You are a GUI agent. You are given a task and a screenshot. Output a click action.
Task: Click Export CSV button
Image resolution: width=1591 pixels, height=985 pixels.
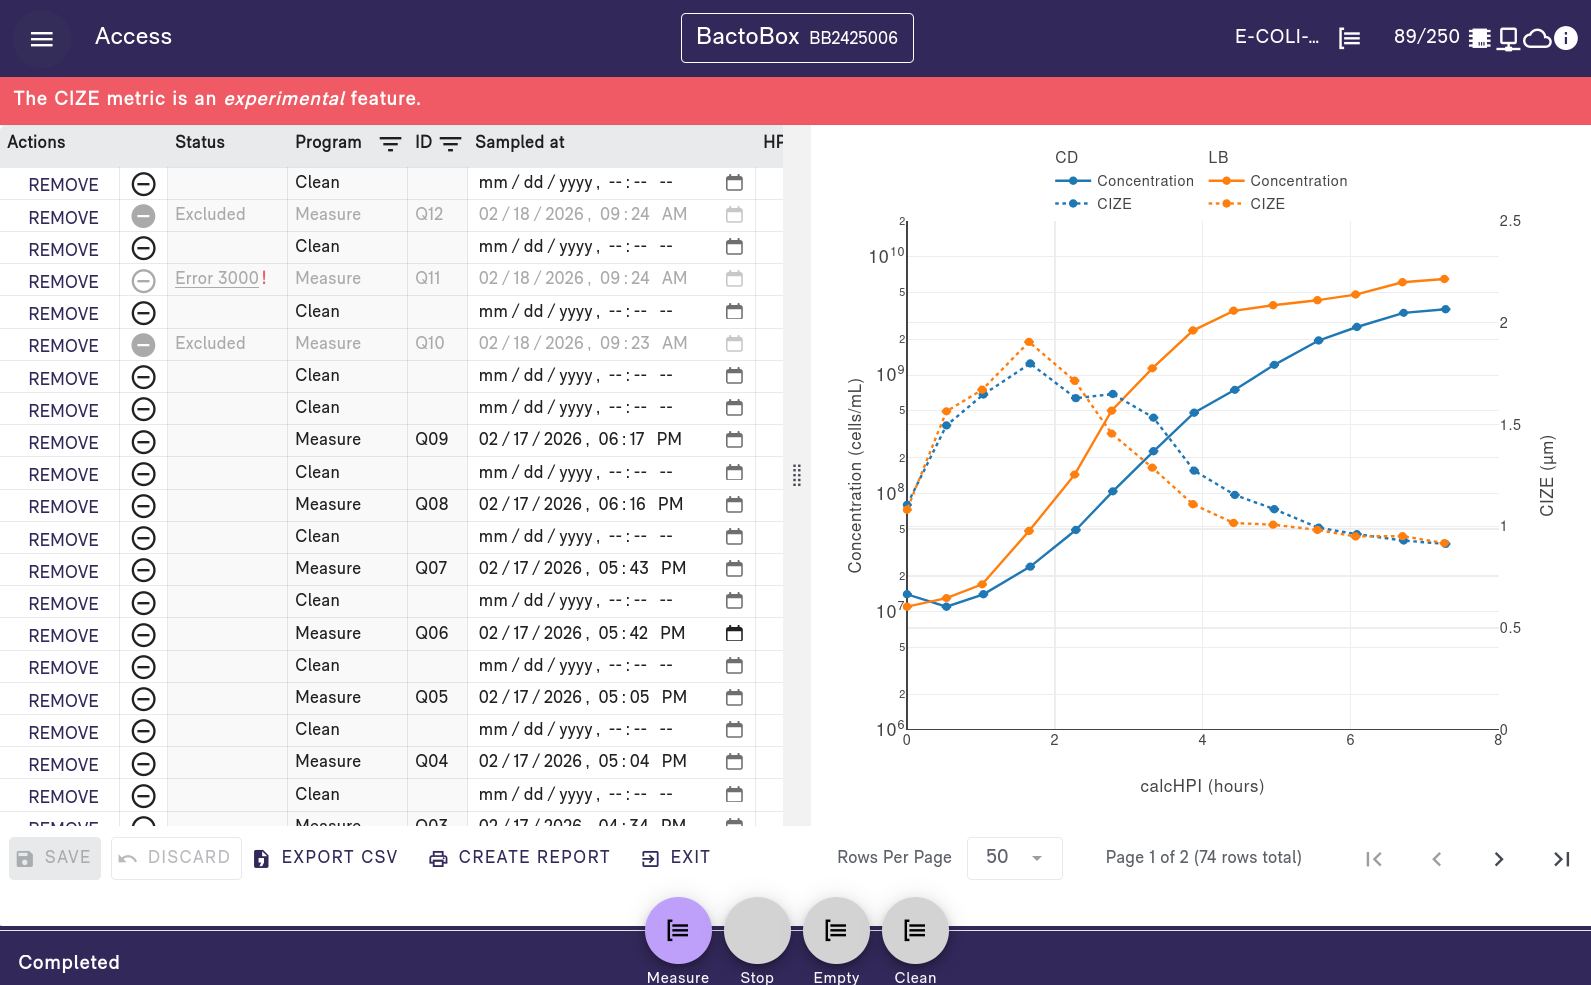tap(326, 858)
